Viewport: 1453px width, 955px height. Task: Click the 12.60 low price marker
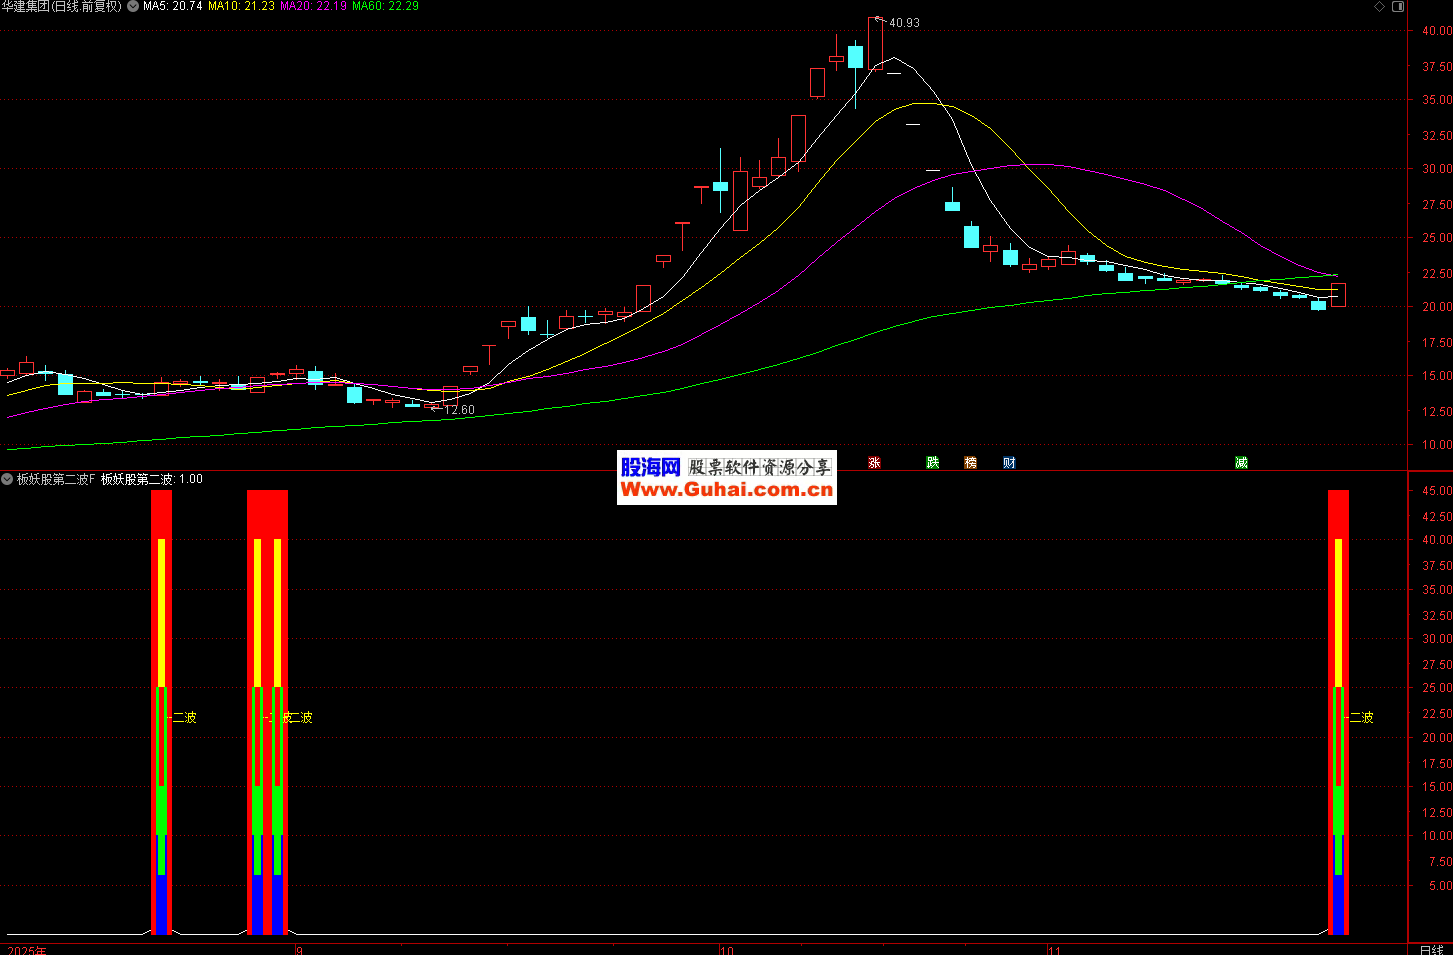pos(458,410)
